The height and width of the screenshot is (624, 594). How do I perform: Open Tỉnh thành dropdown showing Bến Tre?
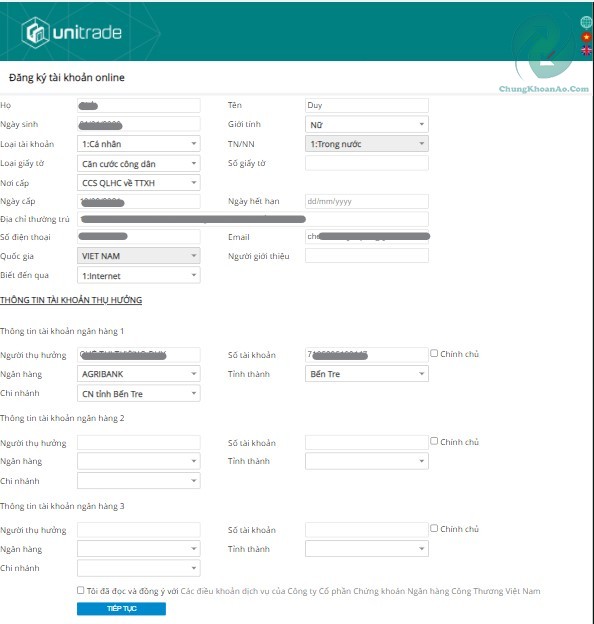pos(367,374)
